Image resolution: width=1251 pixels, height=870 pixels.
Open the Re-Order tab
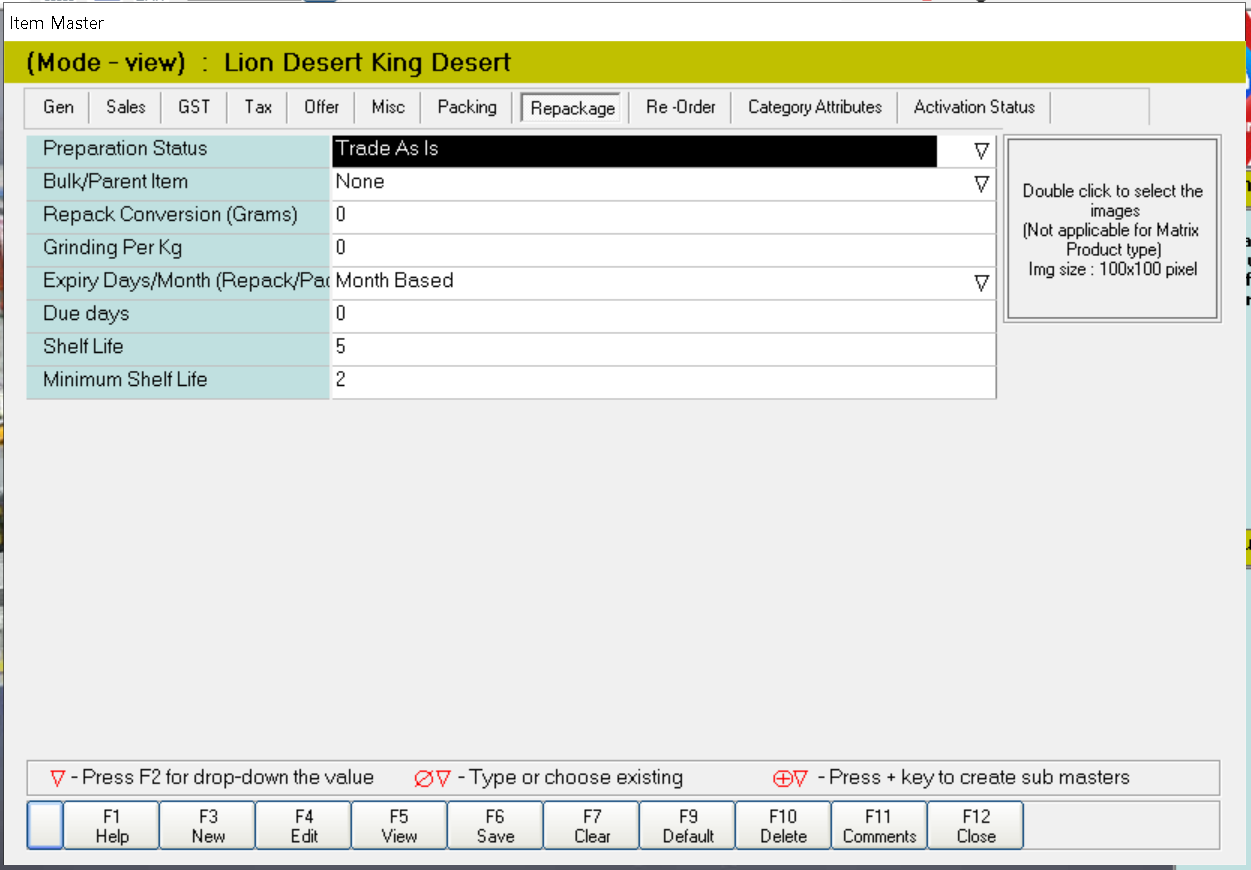point(681,107)
